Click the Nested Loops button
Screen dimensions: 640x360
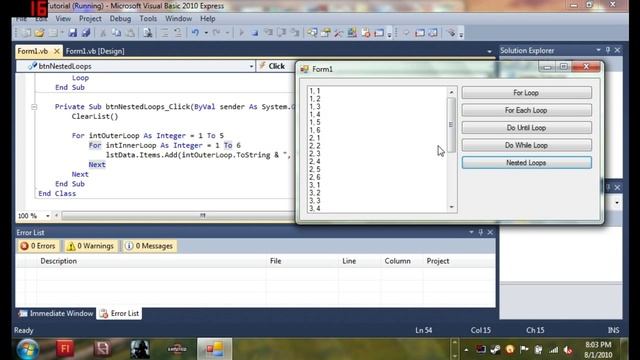(527, 163)
